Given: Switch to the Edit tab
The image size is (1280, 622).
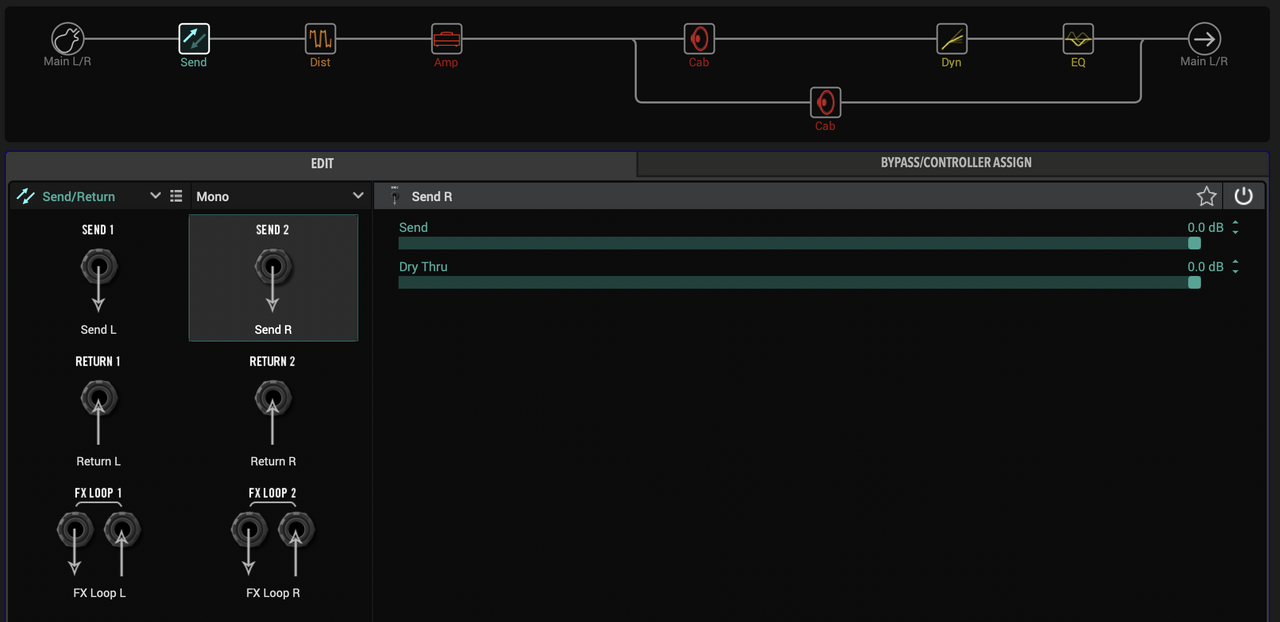Looking at the screenshot, I should pyautogui.click(x=321, y=163).
